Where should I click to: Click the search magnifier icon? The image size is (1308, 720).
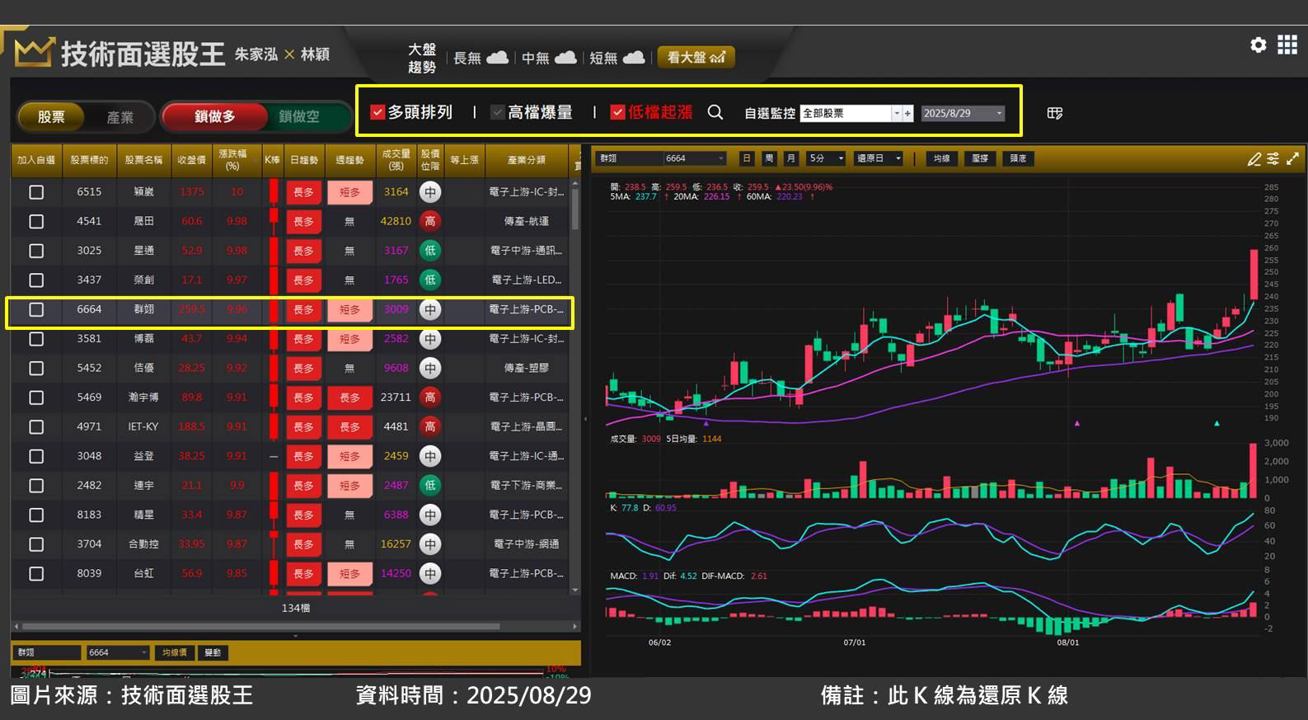pos(715,112)
